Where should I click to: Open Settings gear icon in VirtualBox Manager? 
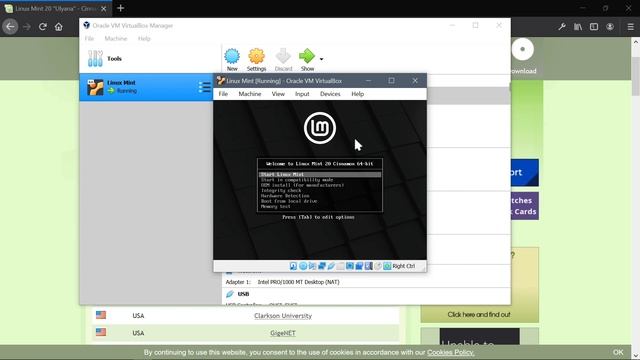coord(256,56)
